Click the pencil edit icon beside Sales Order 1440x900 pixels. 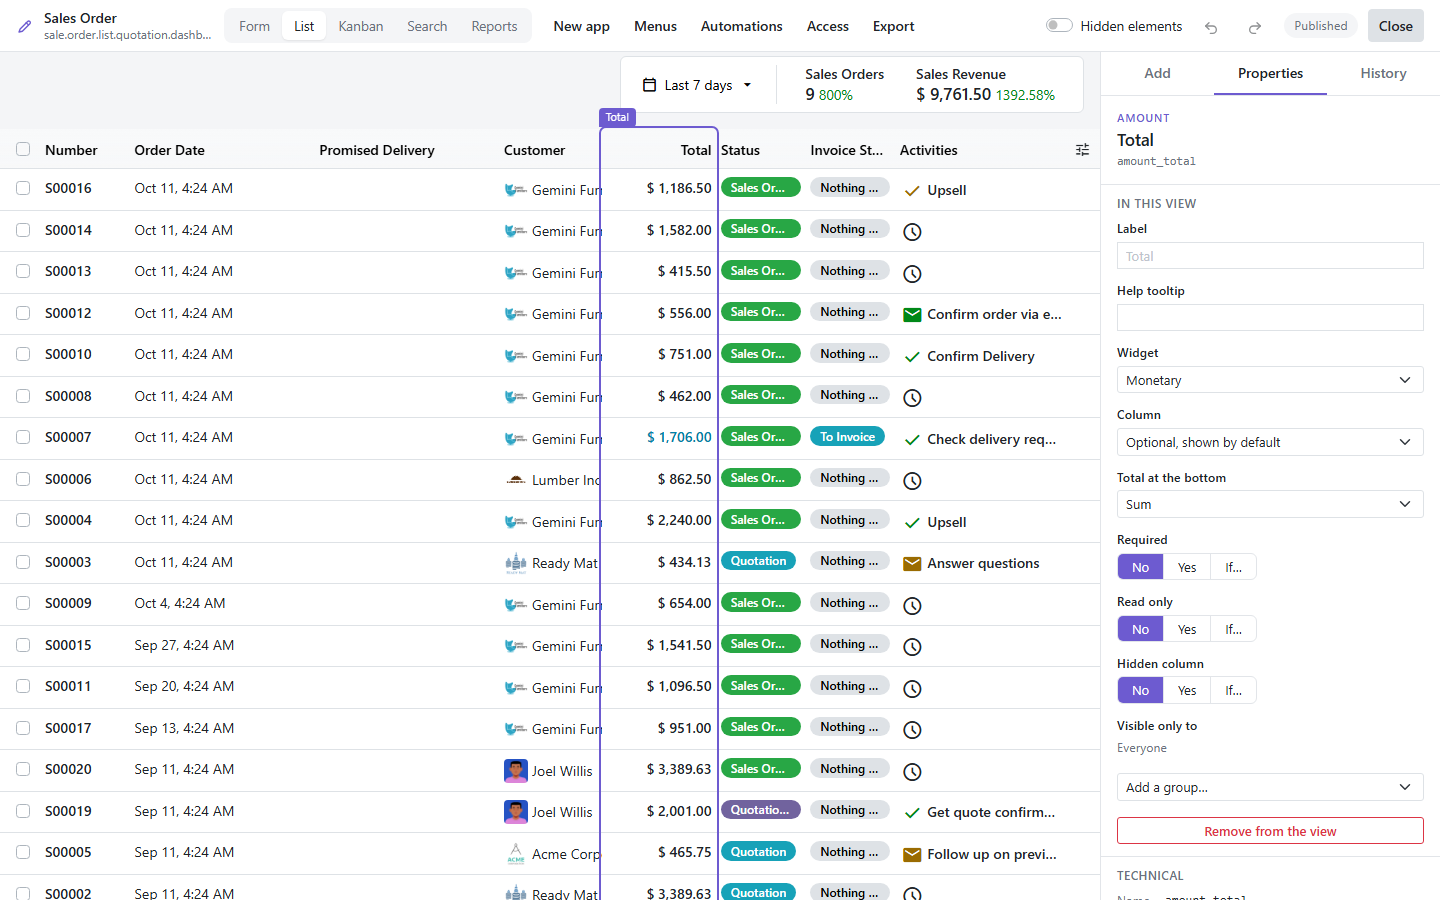[x=25, y=27]
